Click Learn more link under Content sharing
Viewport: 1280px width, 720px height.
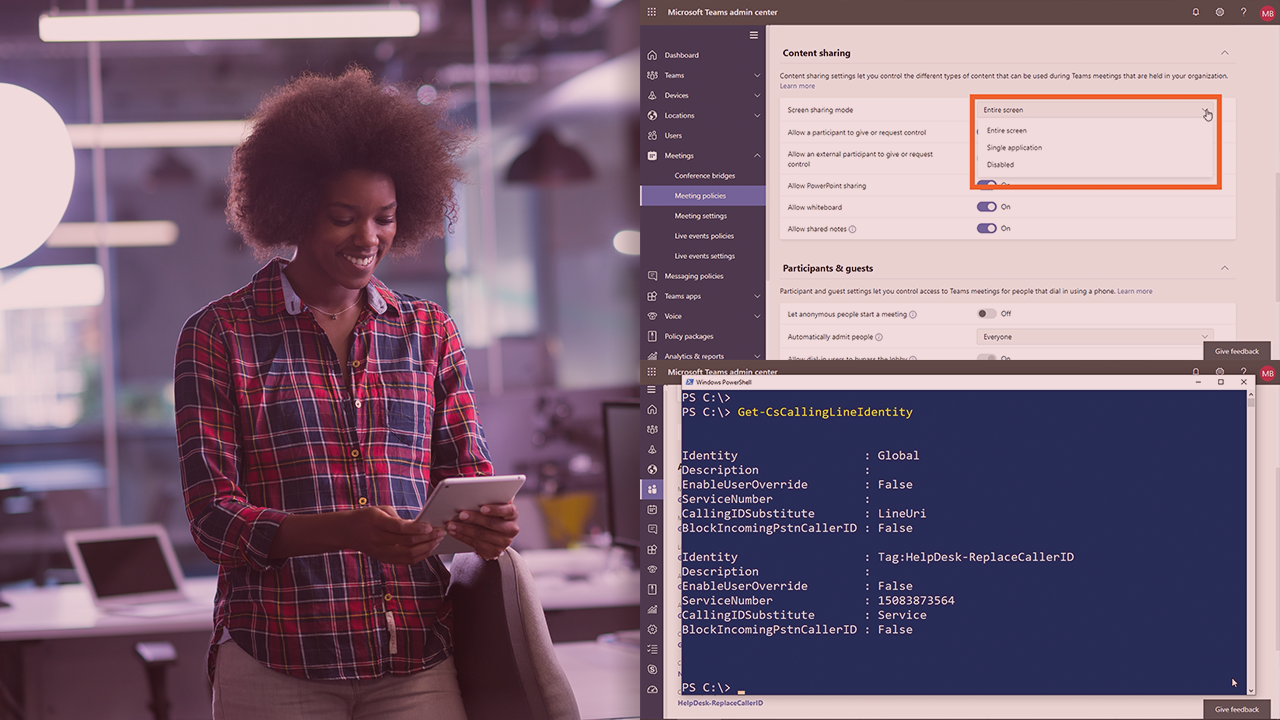797,86
